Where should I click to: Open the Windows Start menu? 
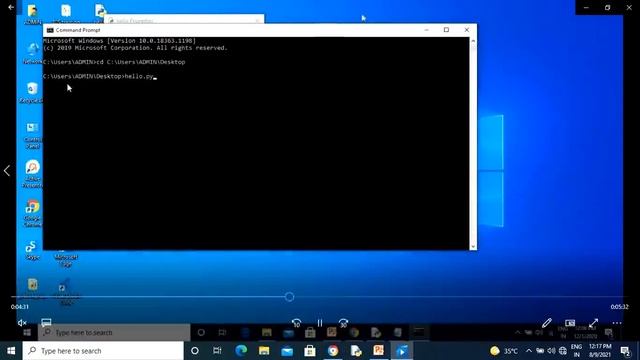(x=11, y=351)
